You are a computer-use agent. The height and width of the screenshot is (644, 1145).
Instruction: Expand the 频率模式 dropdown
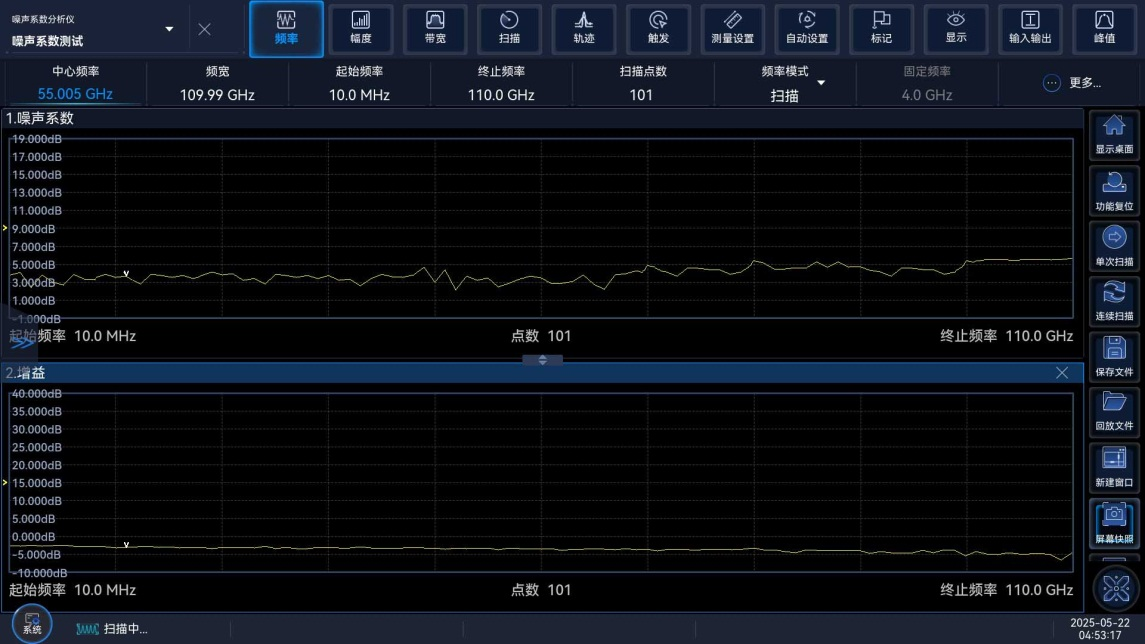pos(821,83)
